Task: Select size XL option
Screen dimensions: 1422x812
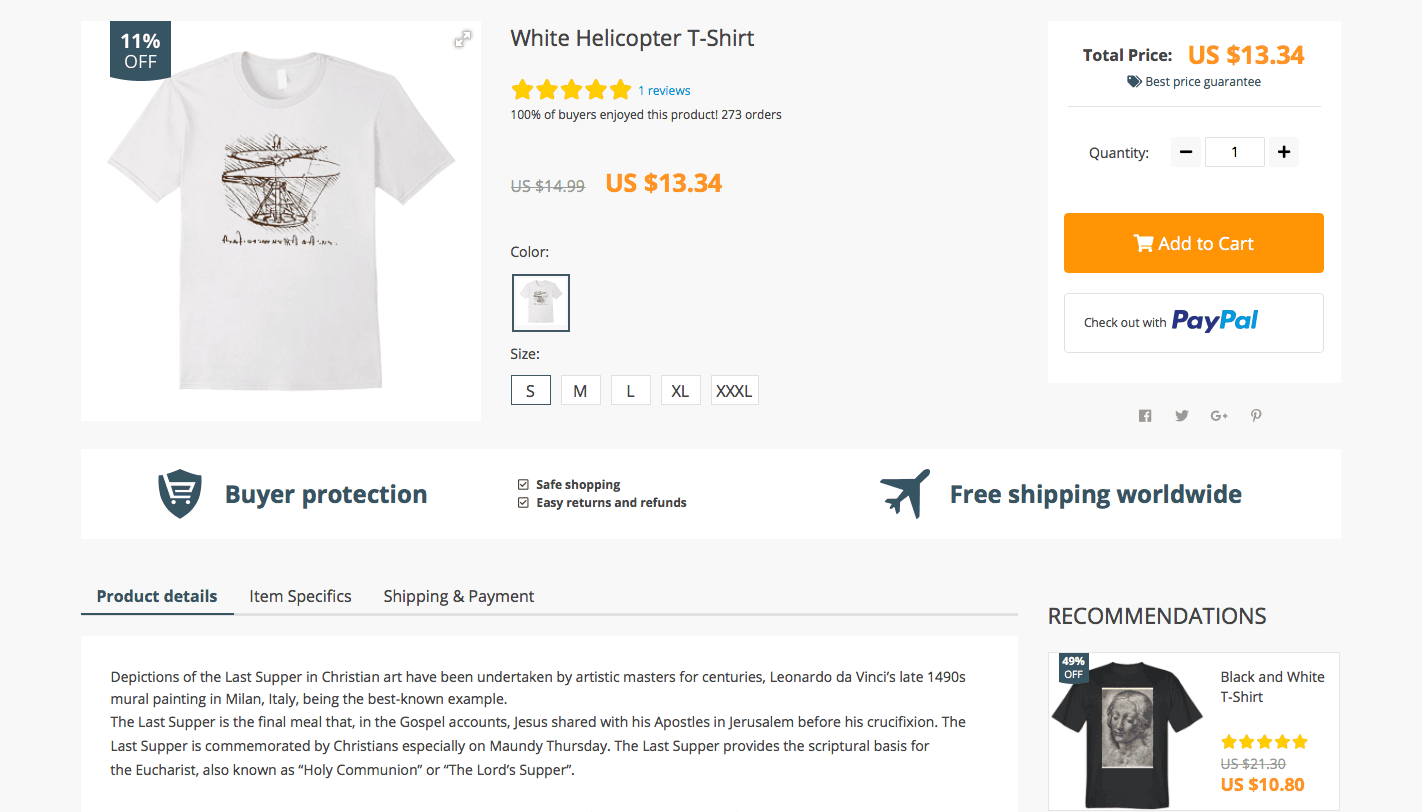Action: (680, 391)
